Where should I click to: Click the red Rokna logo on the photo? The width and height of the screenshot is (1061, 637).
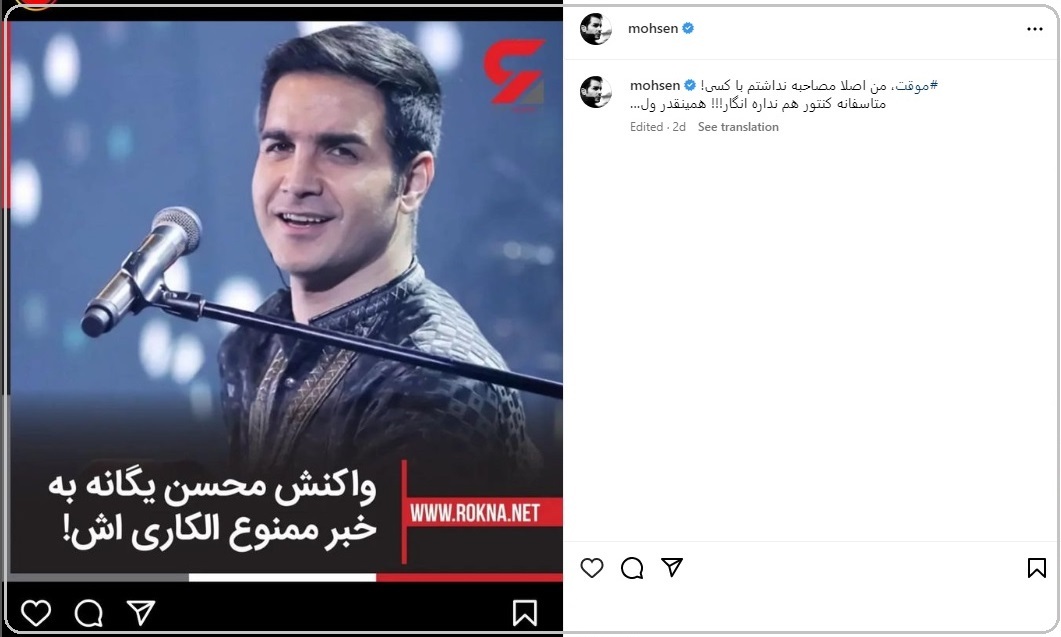click(x=514, y=72)
